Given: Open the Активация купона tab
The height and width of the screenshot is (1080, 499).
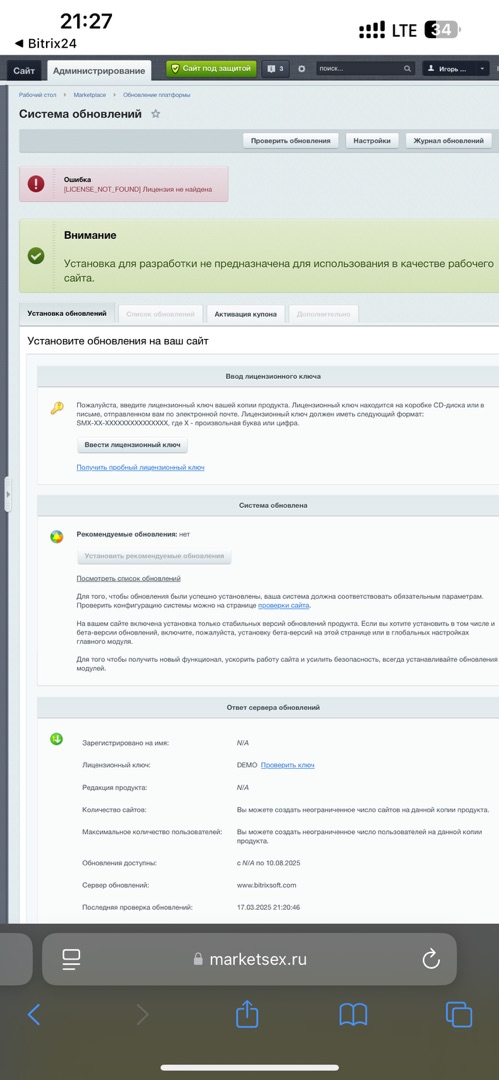Looking at the screenshot, I should click(245, 314).
